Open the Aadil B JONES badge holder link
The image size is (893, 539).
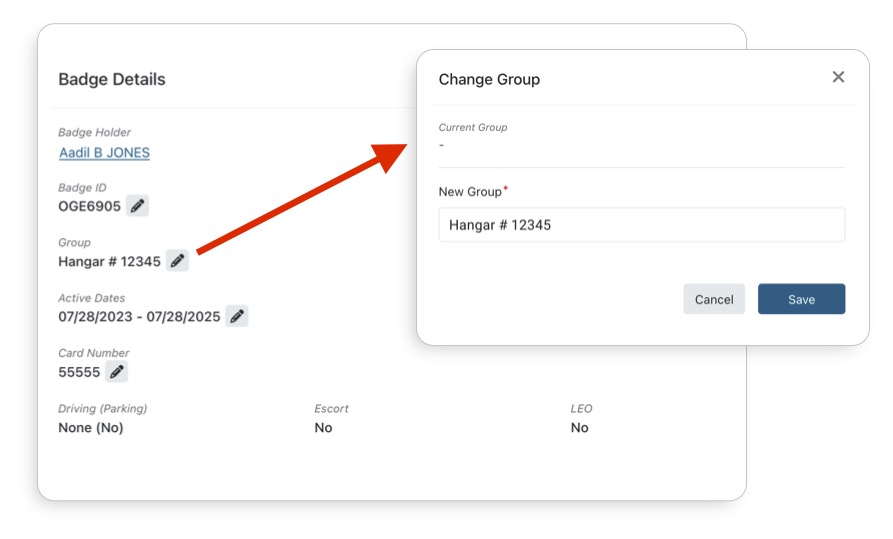(x=104, y=153)
